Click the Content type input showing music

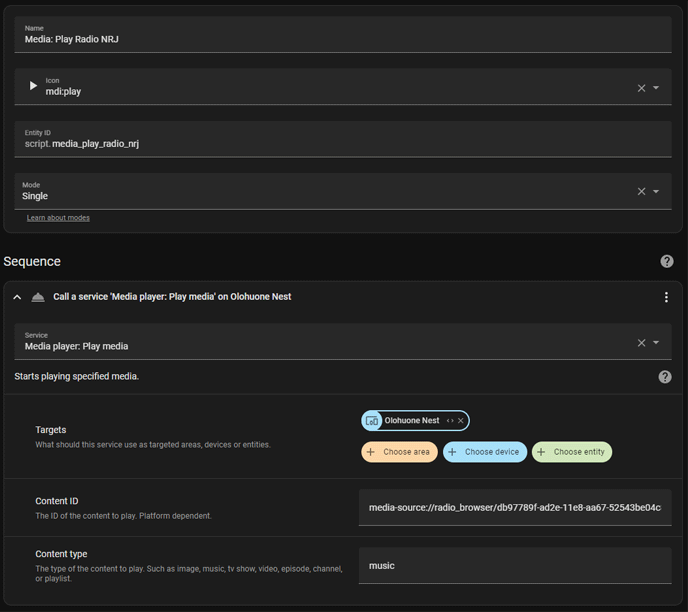[x=515, y=565]
